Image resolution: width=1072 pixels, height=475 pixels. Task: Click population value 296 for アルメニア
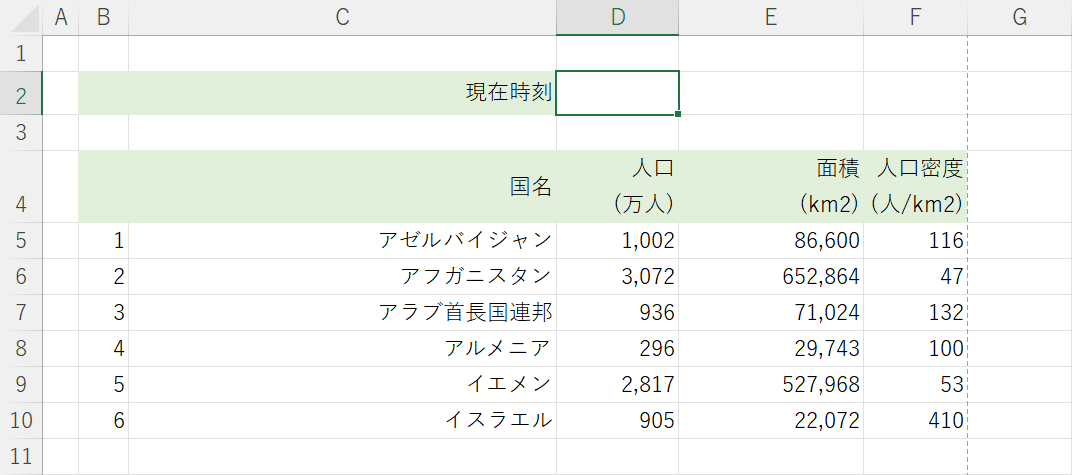[x=617, y=348]
